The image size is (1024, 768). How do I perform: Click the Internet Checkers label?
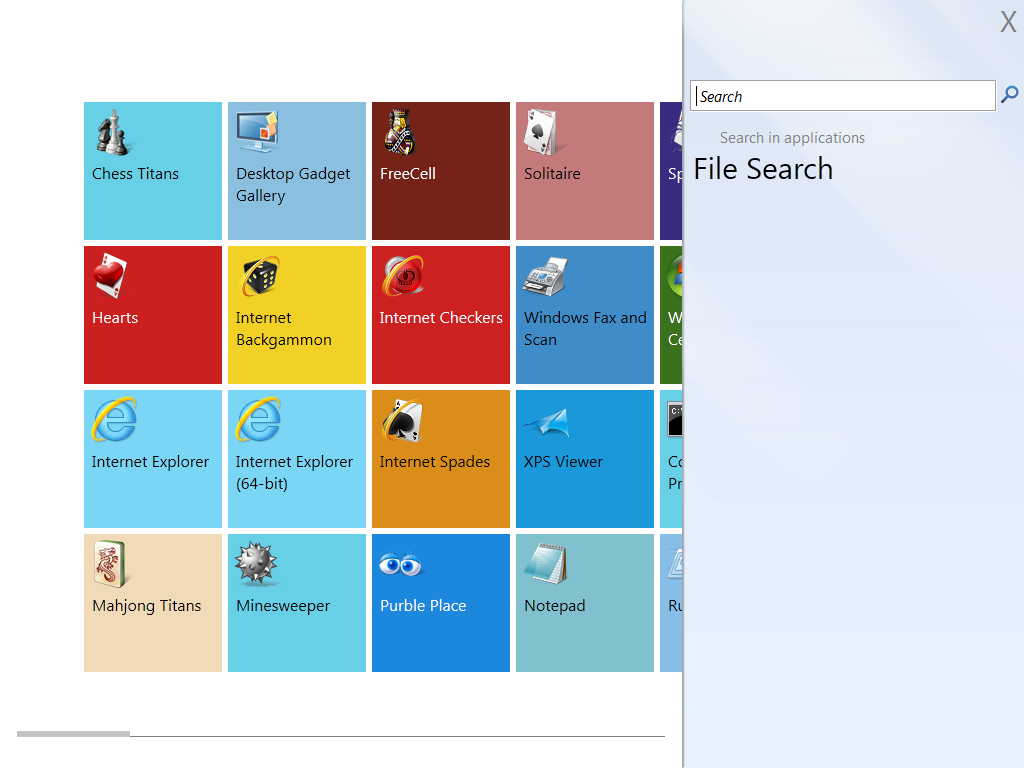click(441, 318)
